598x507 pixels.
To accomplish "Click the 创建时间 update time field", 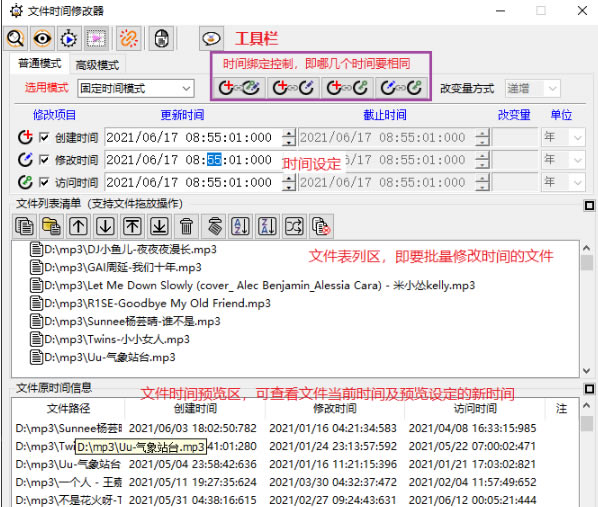I will 193,137.
